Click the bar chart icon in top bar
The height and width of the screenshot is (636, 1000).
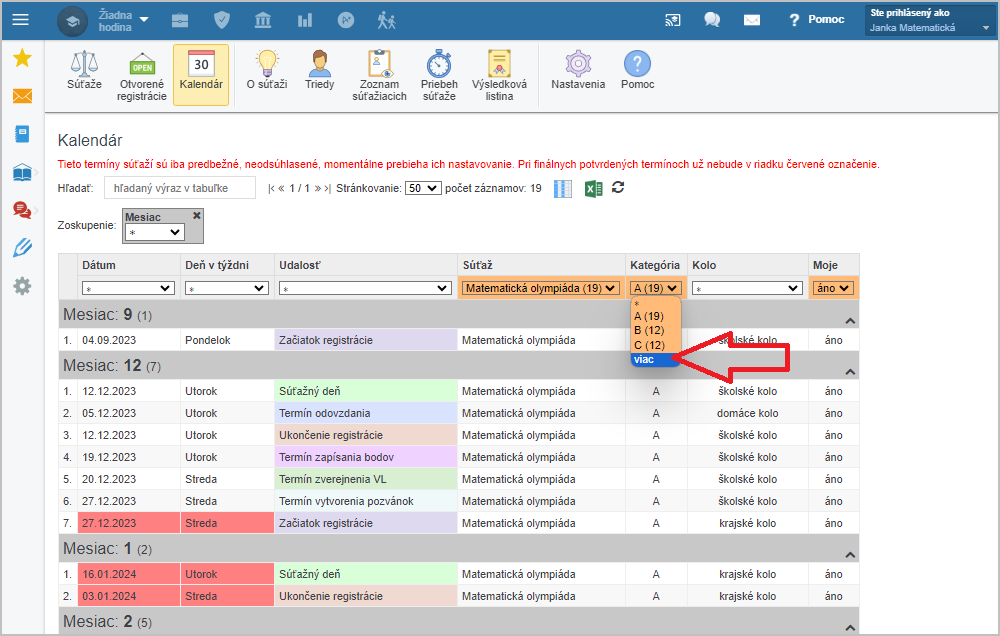(305, 20)
